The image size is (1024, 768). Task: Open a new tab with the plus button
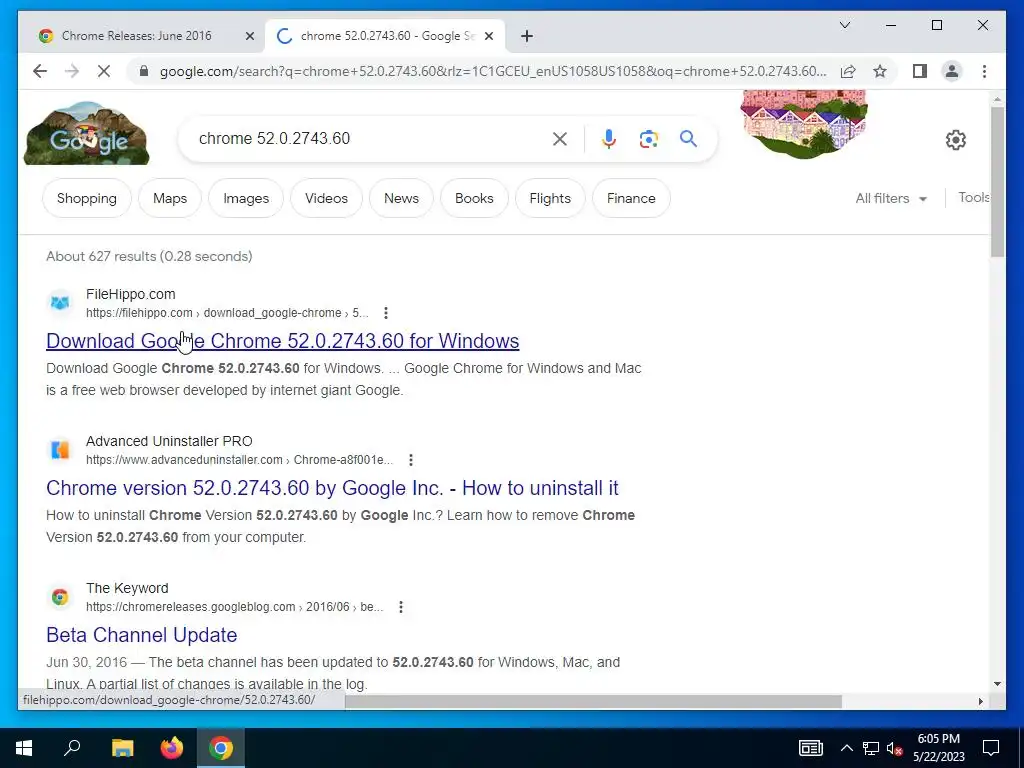(x=527, y=36)
